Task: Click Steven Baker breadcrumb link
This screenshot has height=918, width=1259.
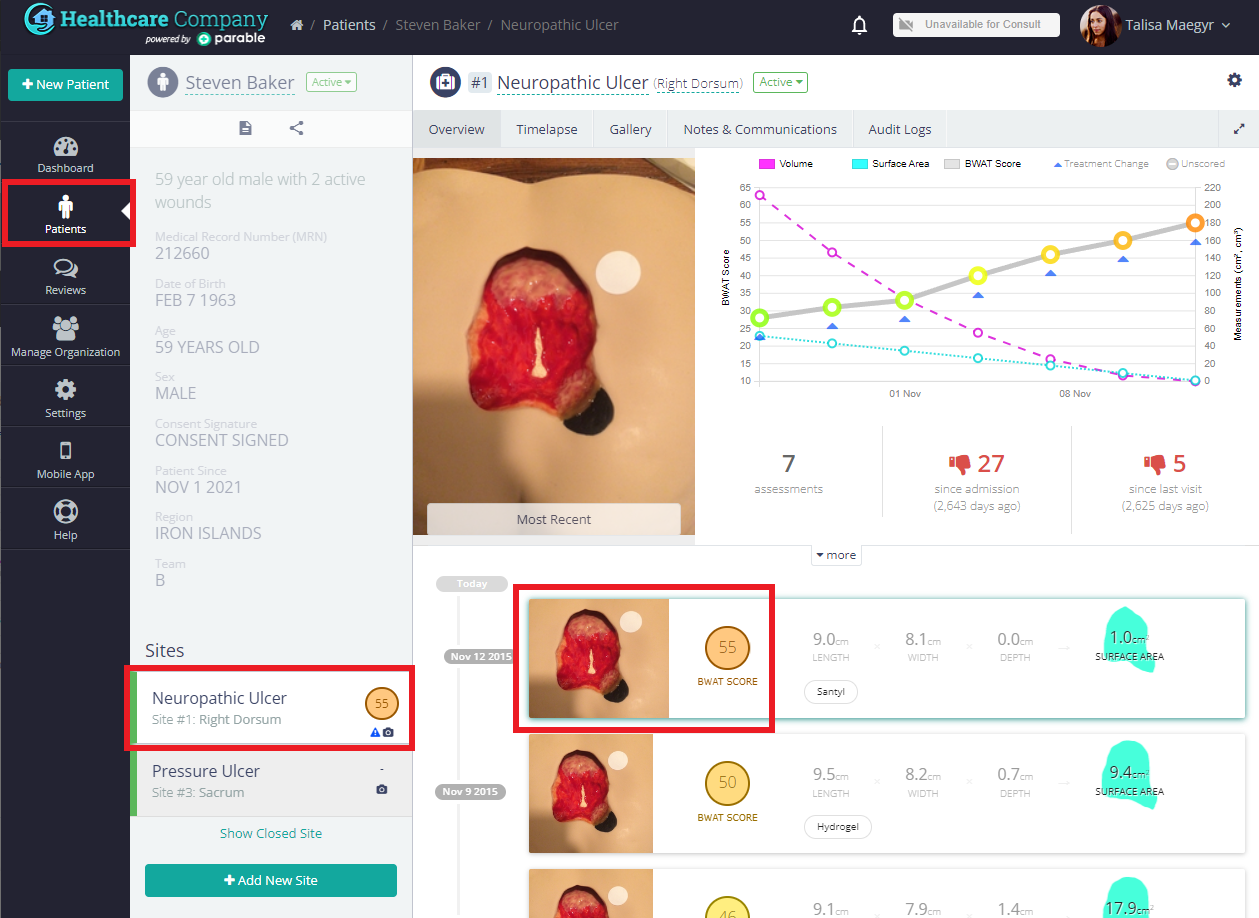Action: (x=438, y=24)
